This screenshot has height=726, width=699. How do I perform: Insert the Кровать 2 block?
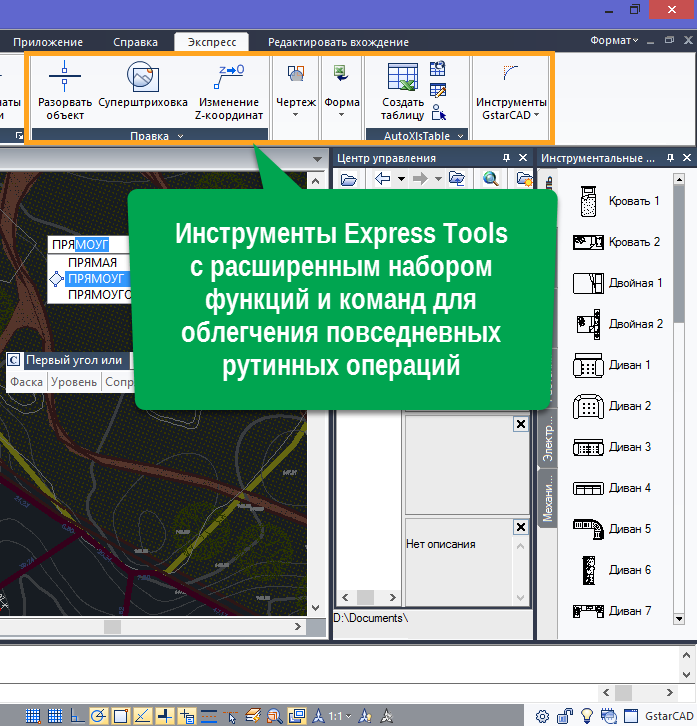tap(619, 242)
